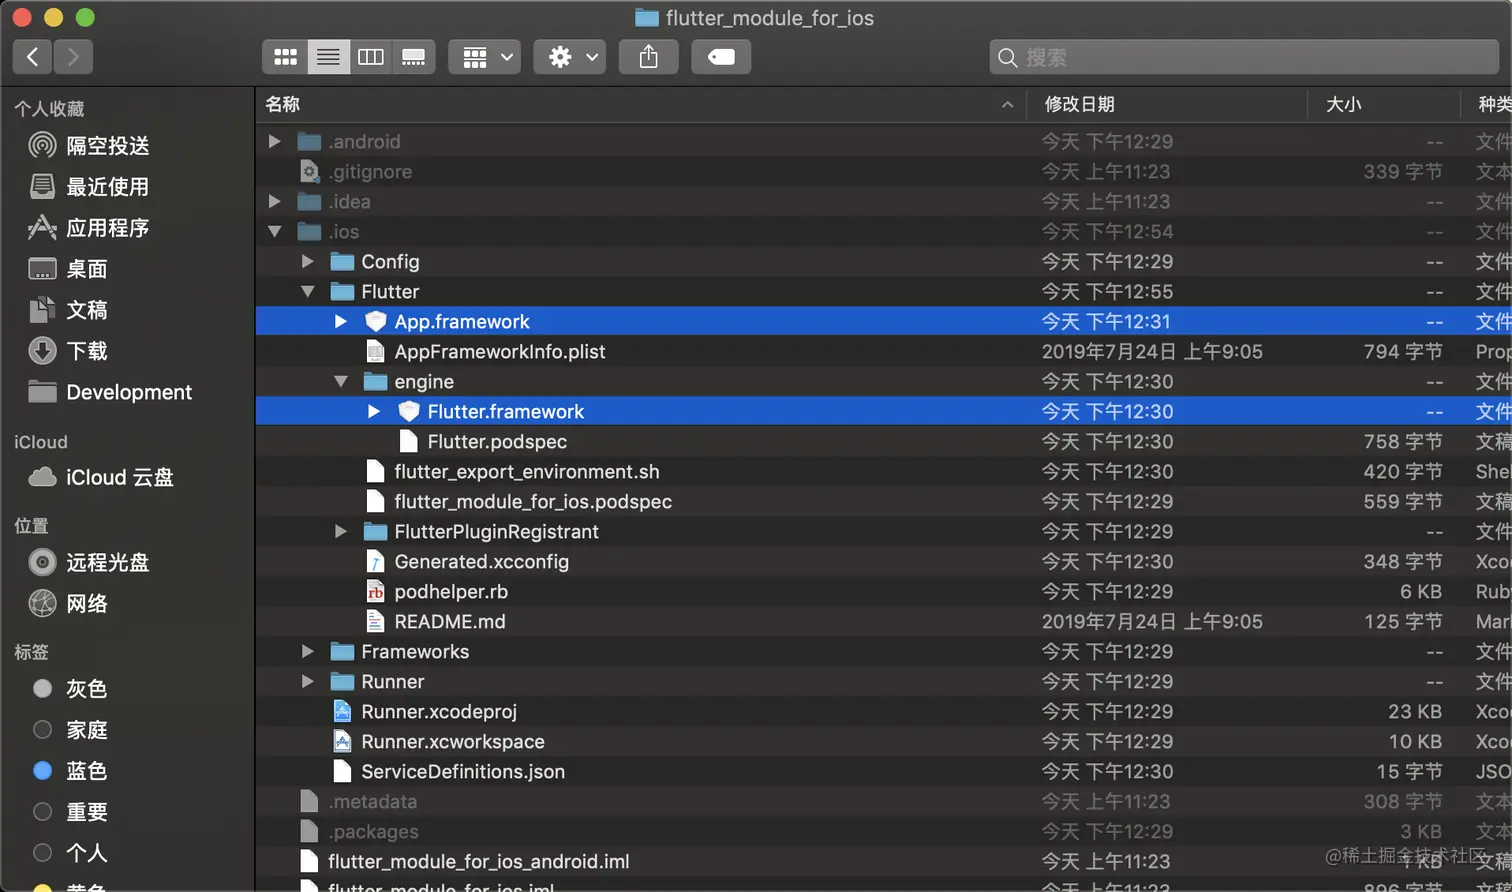Select the App.framework shield icon
This screenshot has height=892, width=1512.
click(x=375, y=322)
